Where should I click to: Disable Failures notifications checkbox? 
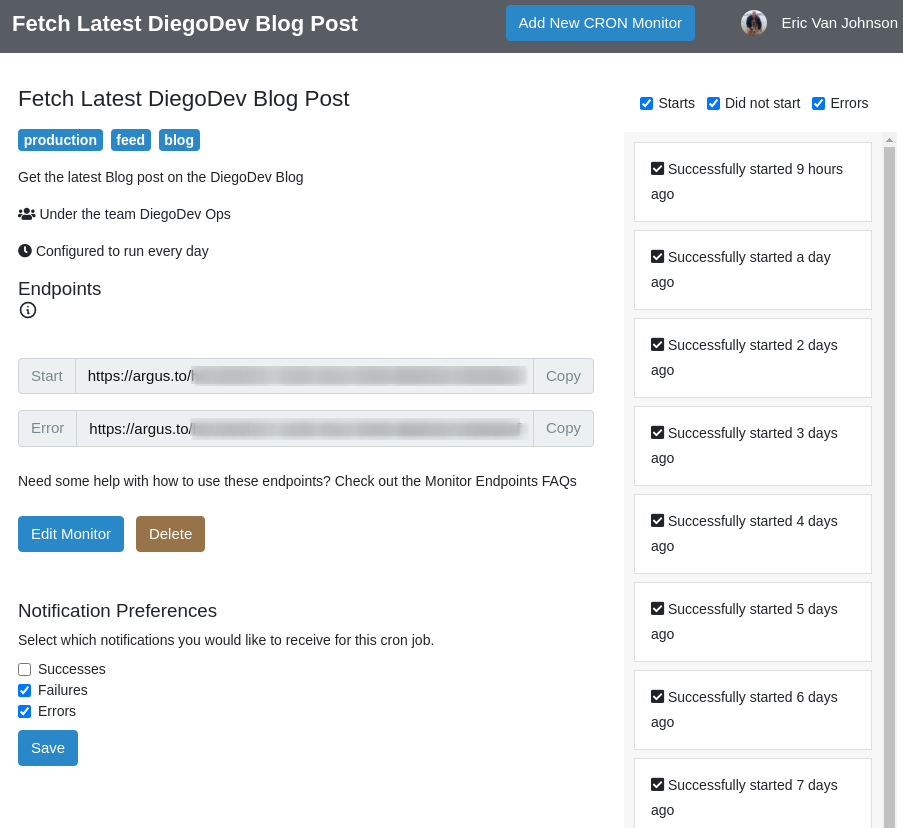[x=24, y=690]
